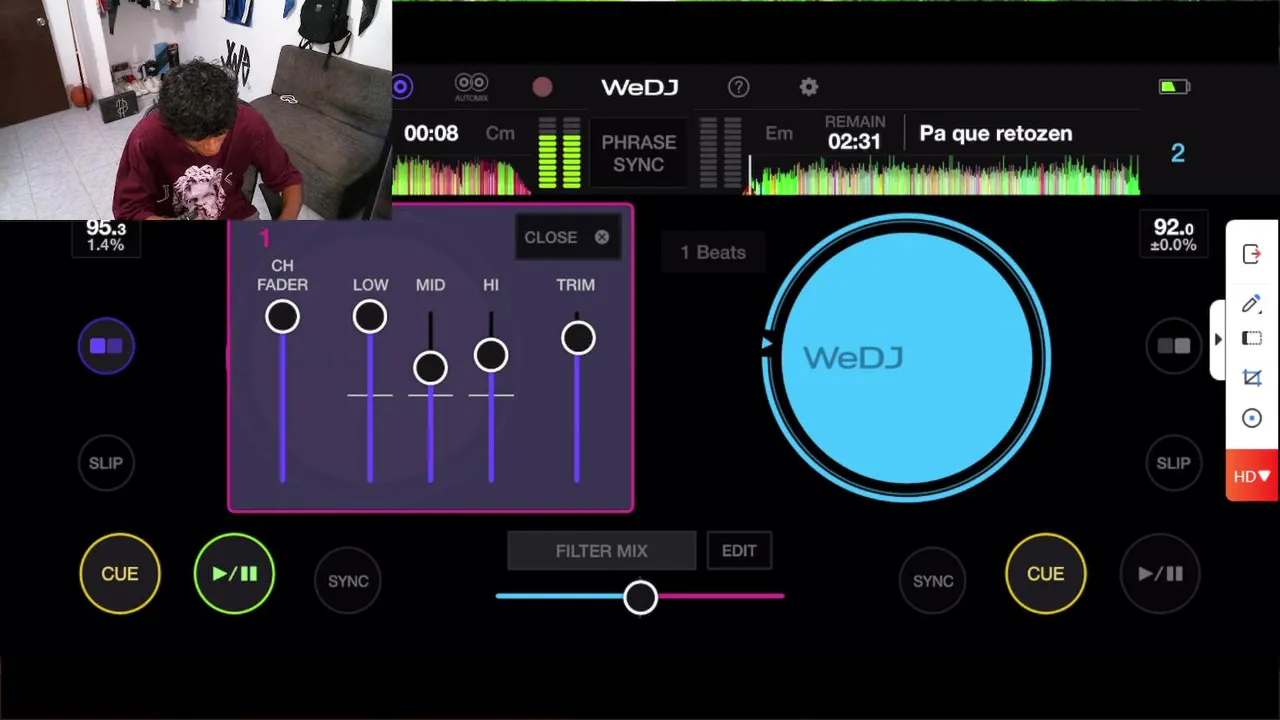Close the deck 1 mixer panel
This screenshot has height=720, width=1280.
567,237
